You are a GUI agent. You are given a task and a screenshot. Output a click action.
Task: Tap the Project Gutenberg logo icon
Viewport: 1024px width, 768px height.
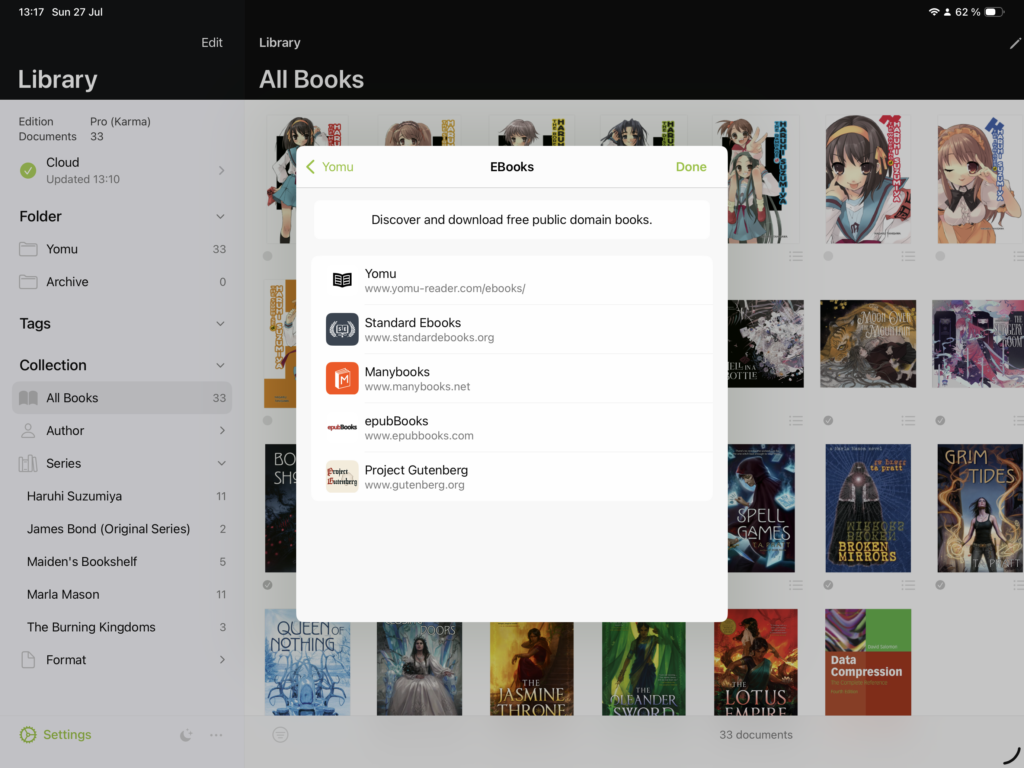tap(342, 476)
